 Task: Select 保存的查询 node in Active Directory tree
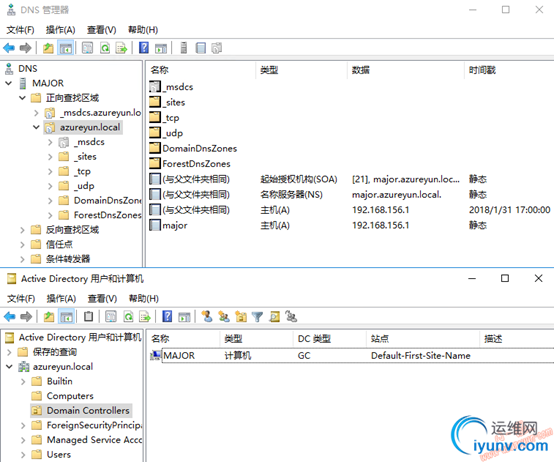(x=47, y=352)
